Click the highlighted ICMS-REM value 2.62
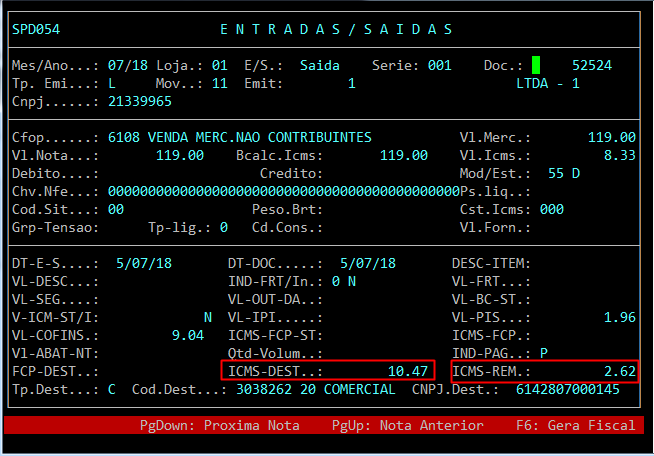 [x=620, y=371]
